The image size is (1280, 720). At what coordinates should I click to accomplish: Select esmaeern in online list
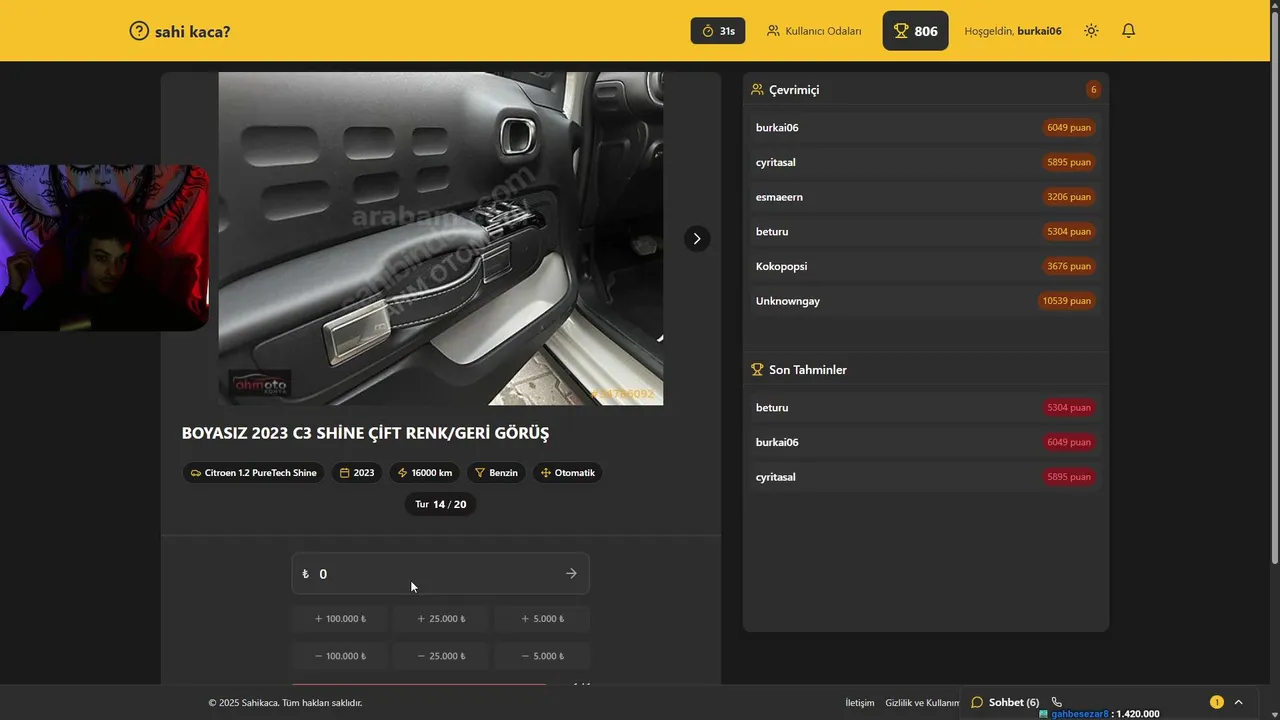tap(925, 197)
